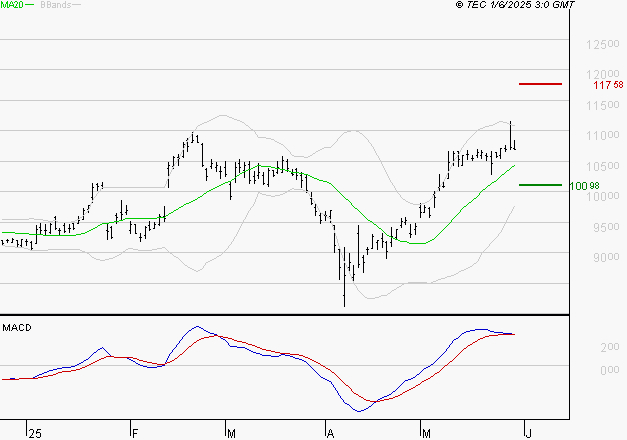Select the F month marker on time axis
The height and width of the screenshot is (440, 627).
135,434
